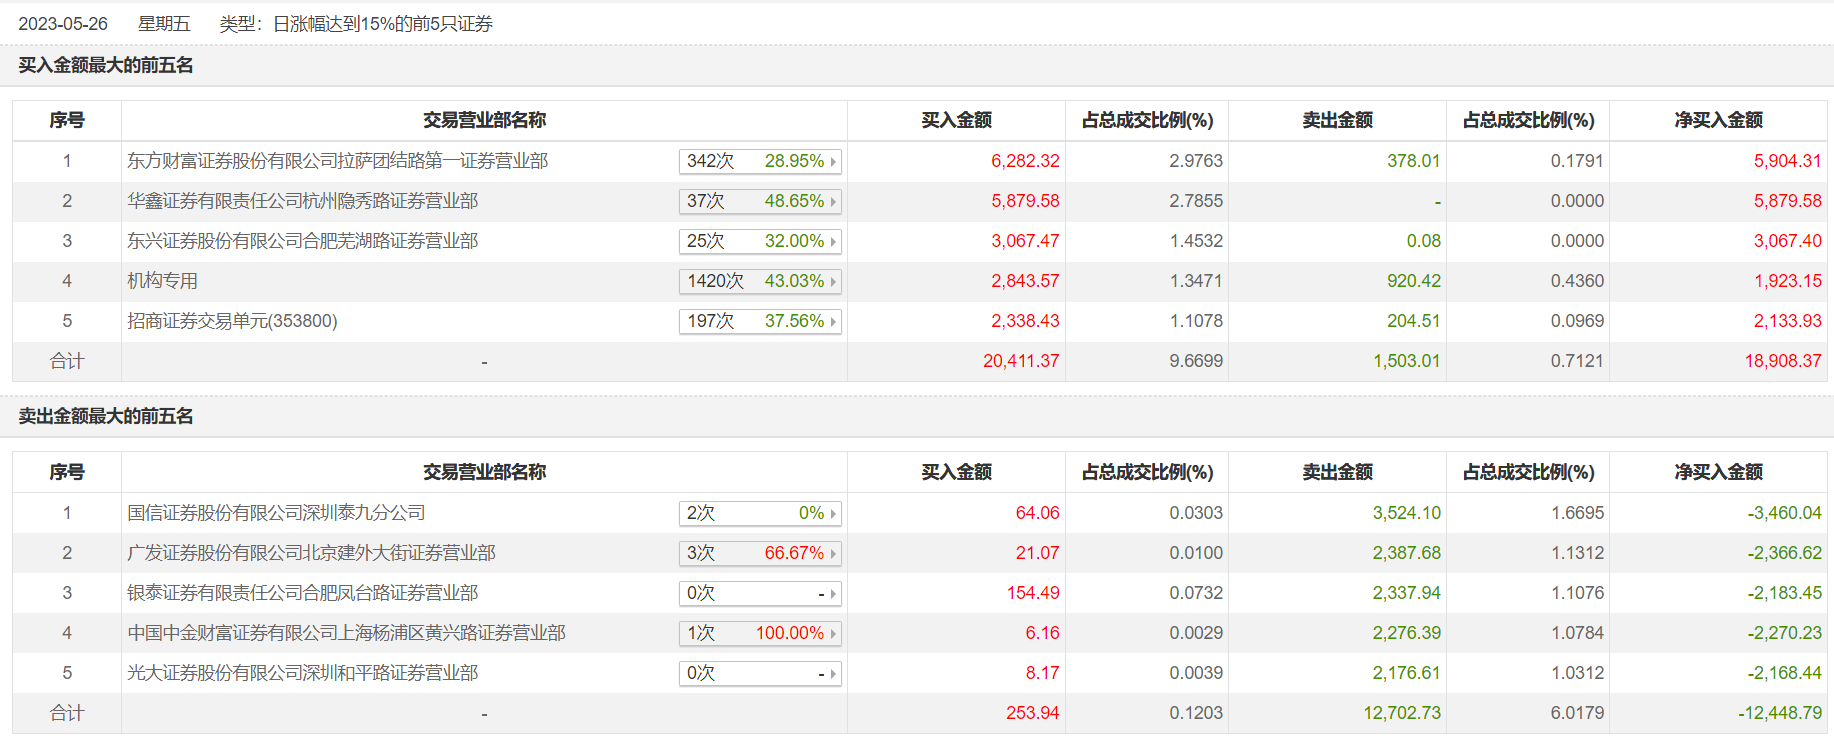
Task: Click the 买入金额最大的前五名 section heading
Action: [x=106, y=65]
